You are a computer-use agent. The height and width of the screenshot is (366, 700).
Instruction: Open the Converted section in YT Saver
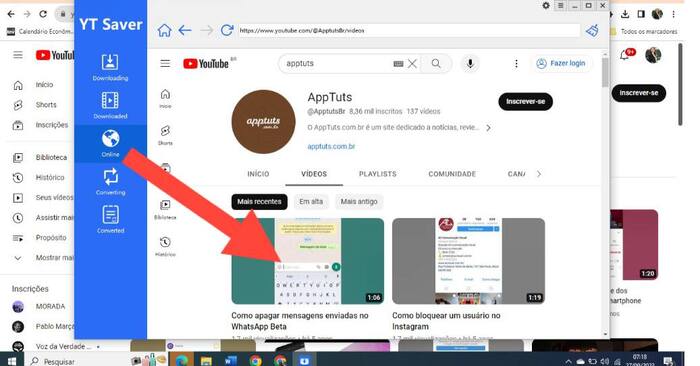[x=110, y=220]
